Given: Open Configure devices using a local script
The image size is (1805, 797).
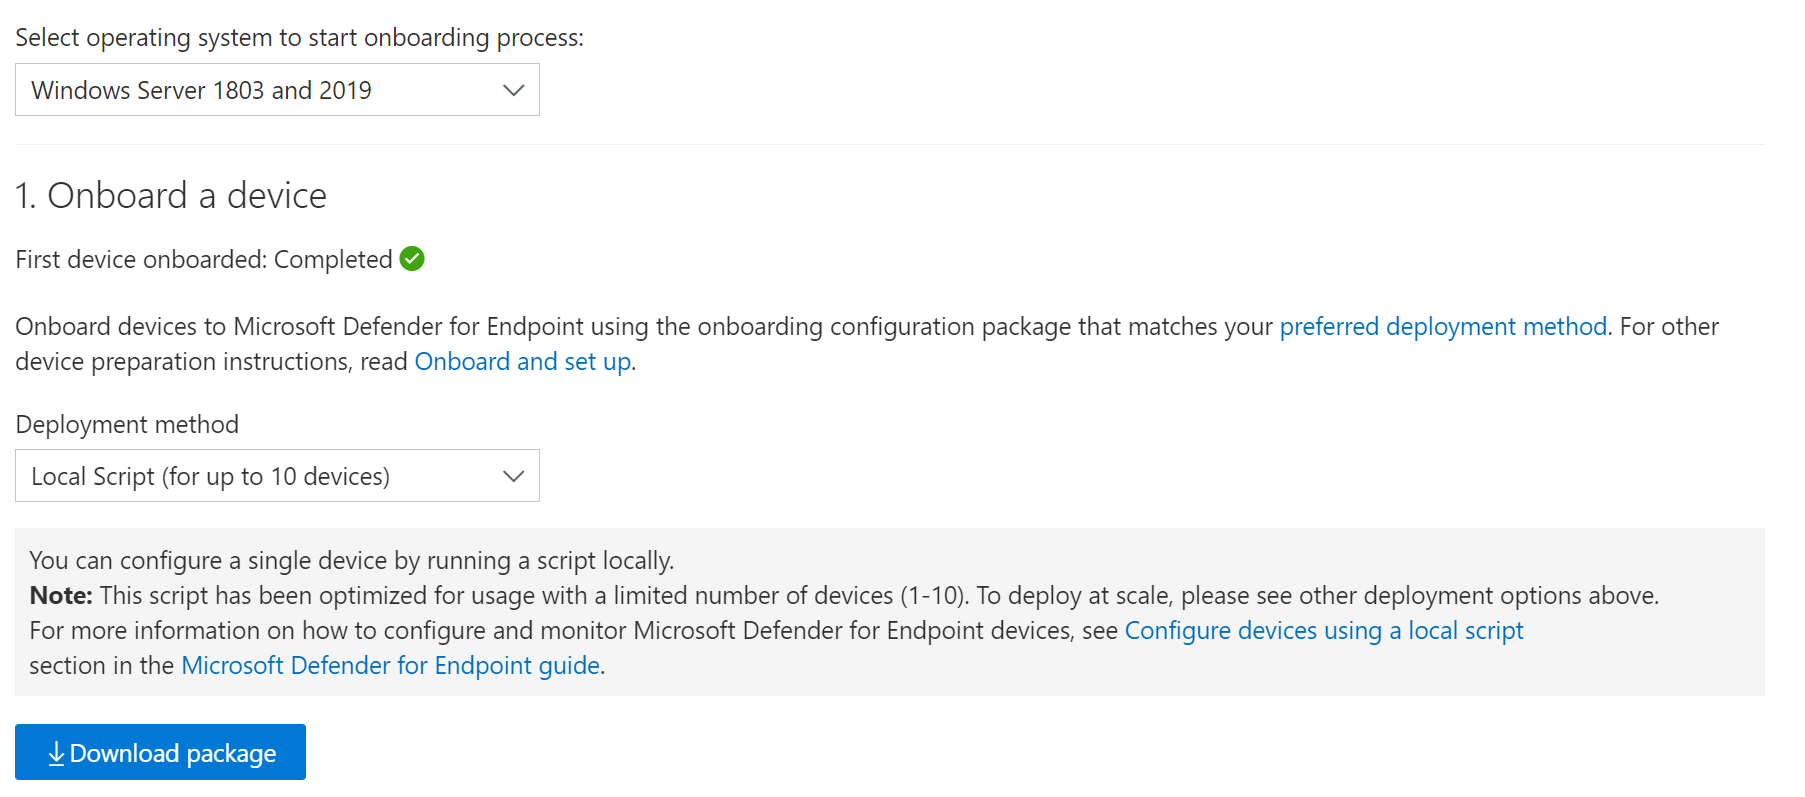Looking at the screenshot, I should (1323, 630).
